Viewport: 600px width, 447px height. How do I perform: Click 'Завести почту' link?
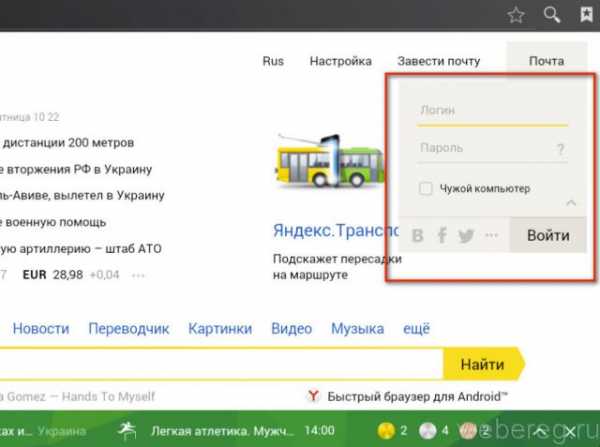coord(439,61)
